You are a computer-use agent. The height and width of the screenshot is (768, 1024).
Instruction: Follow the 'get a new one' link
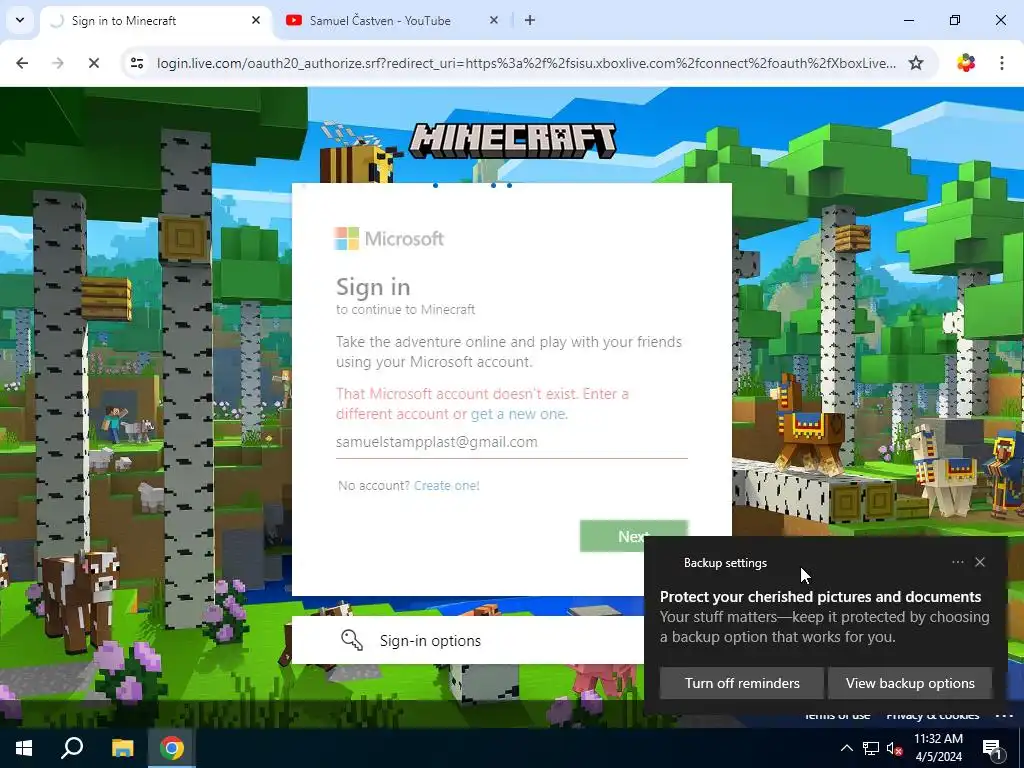click(x=519, y=414)
